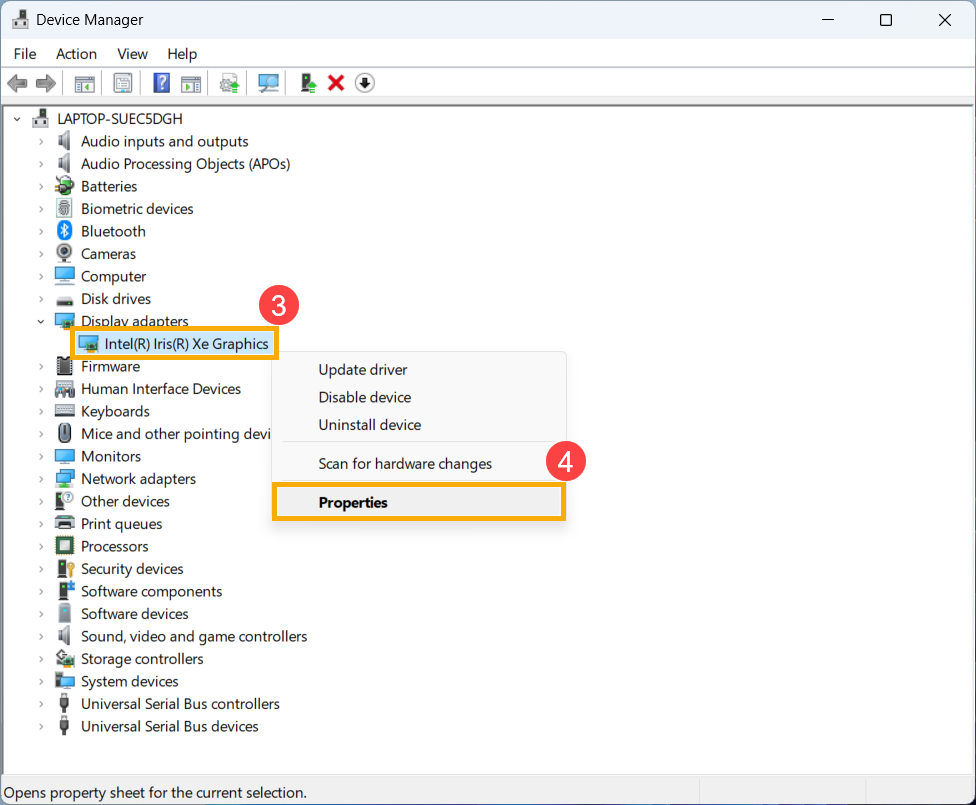This screenshot has width=976, height=805.
Task: Collapse the Display adapters chevron
Action: click(x=41, y=321)
